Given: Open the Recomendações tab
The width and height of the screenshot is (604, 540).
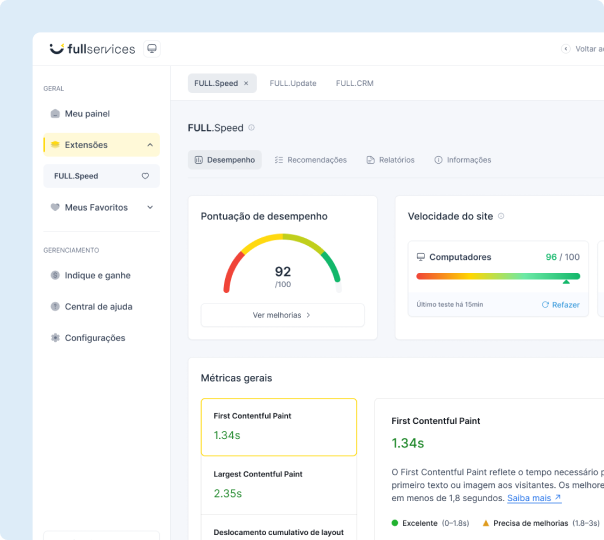Looking at the screenshot, I should [310, 160].
